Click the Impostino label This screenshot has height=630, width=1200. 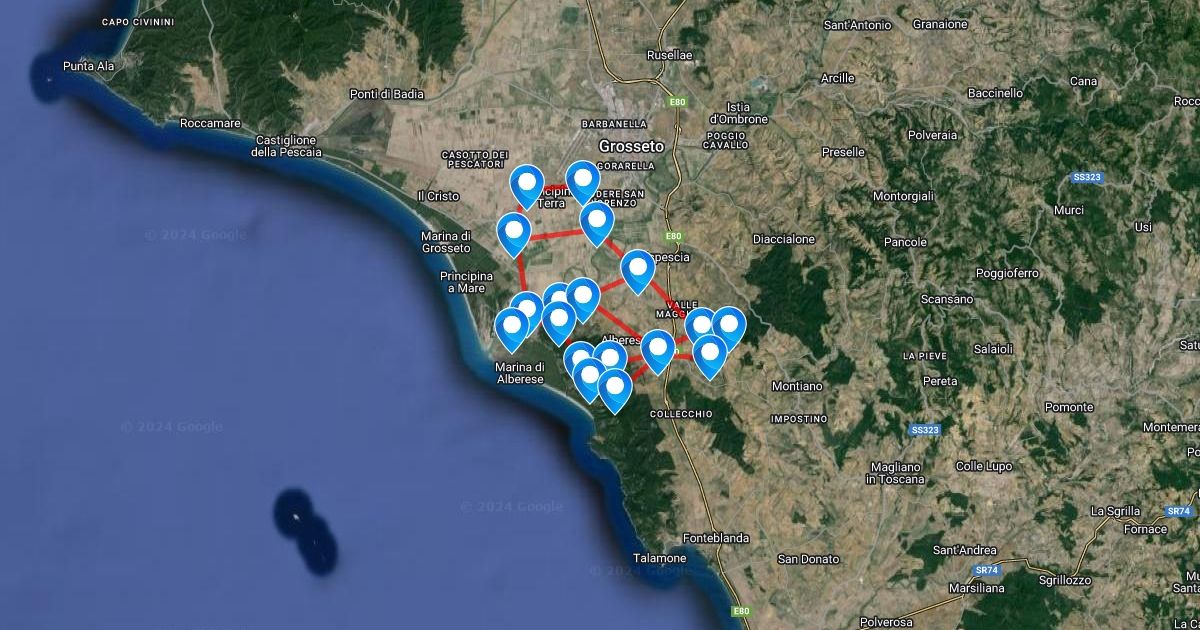799,418
